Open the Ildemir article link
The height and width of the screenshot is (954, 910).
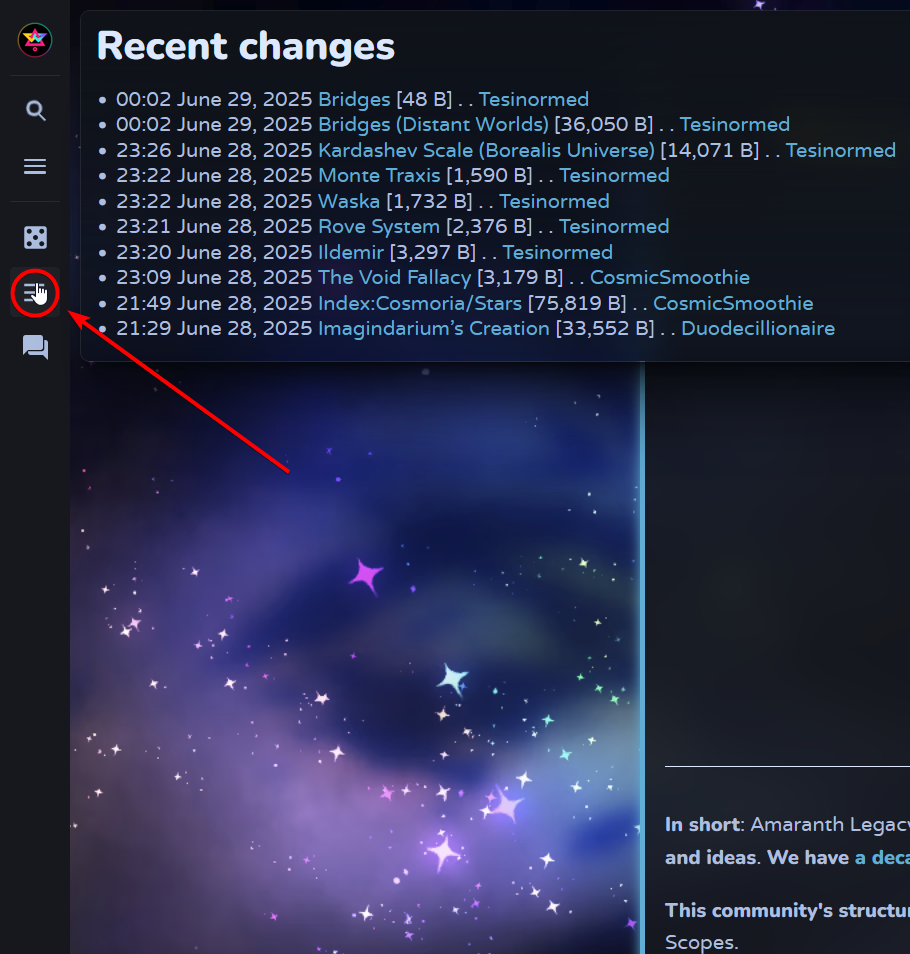pos(350,252)
